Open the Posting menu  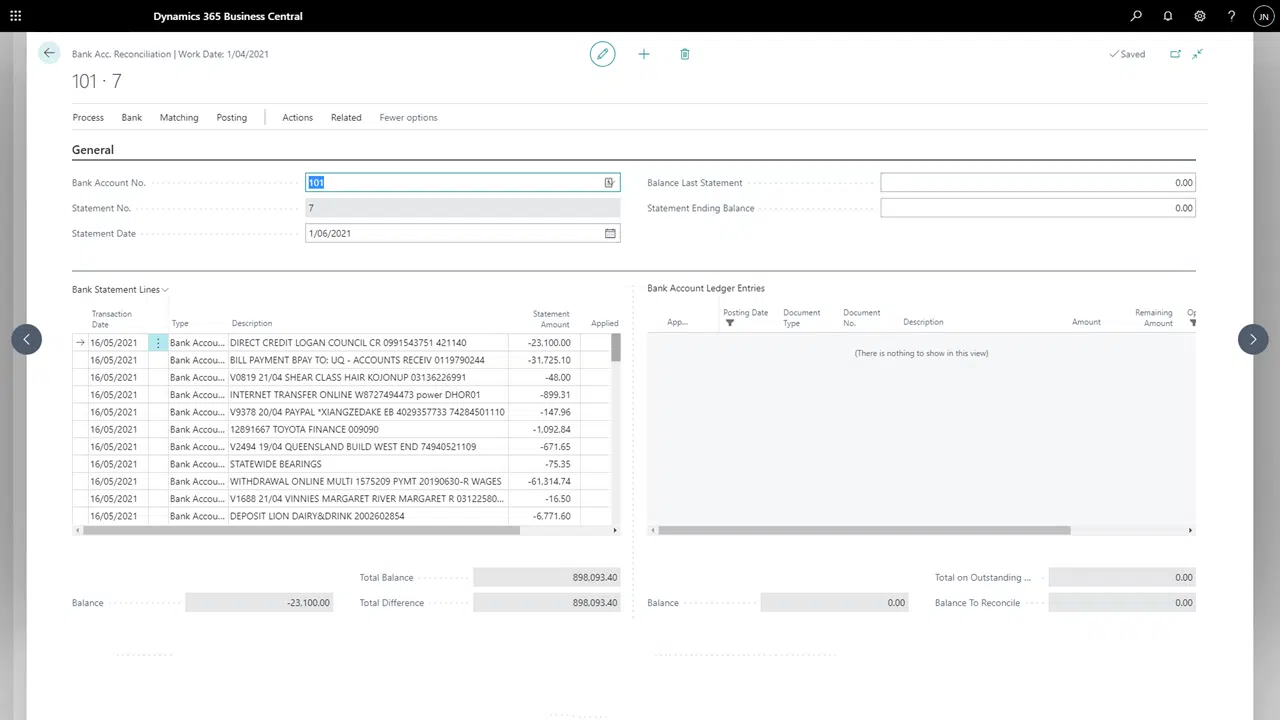tap(231, 117)
